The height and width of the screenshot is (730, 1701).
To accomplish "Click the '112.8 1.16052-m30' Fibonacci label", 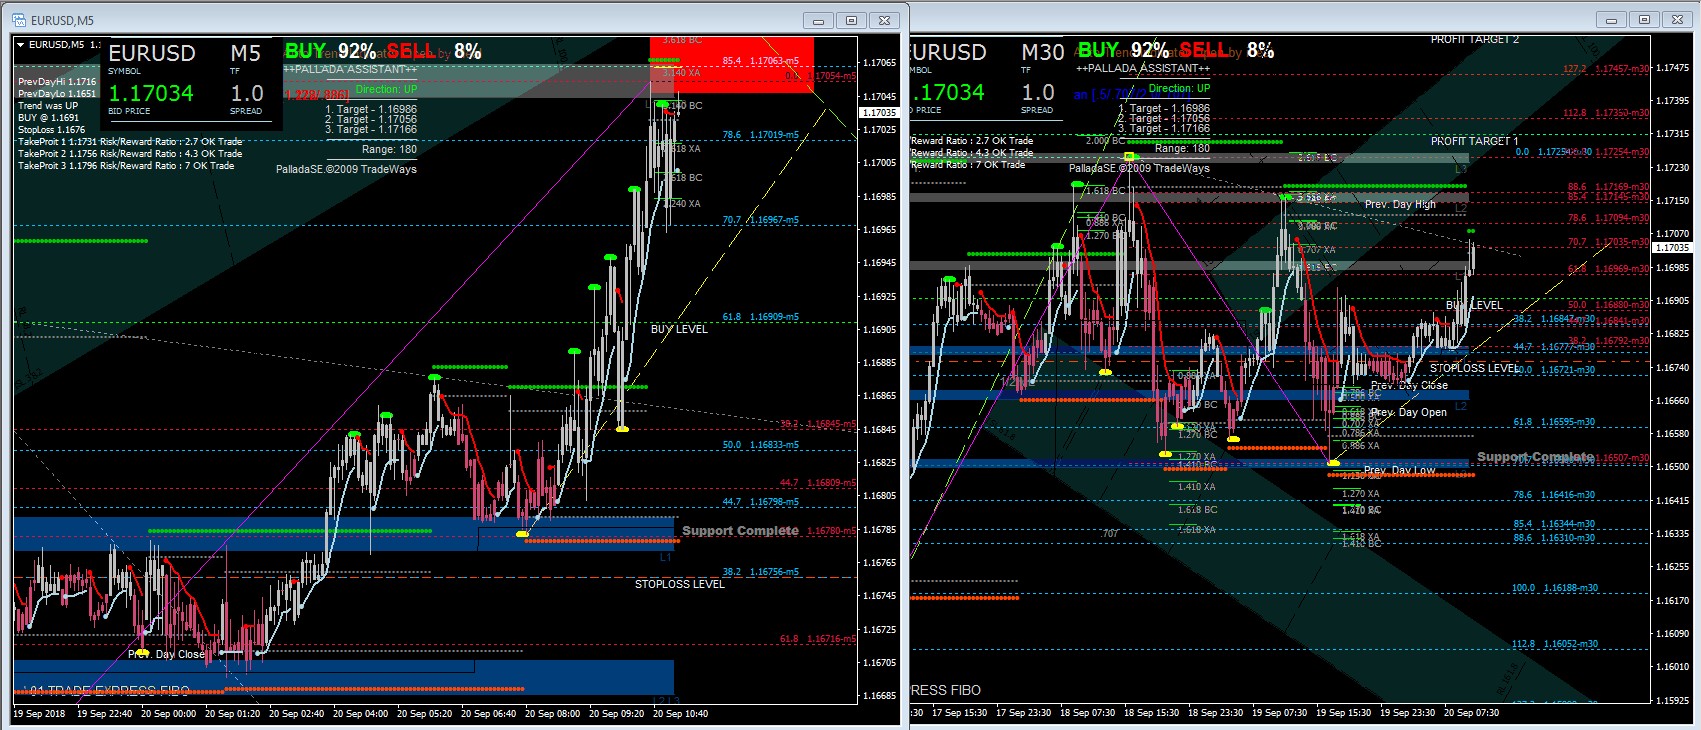I will 1555,644.
